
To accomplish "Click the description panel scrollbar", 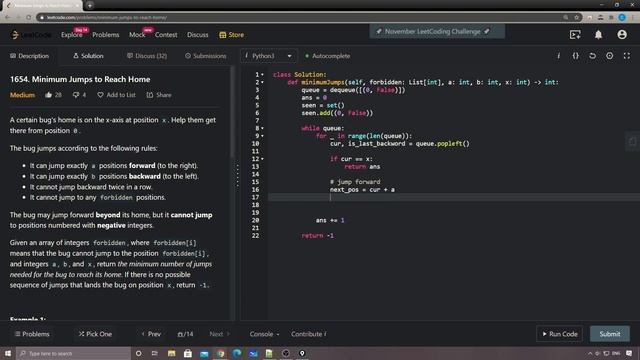I will point(232,112).
